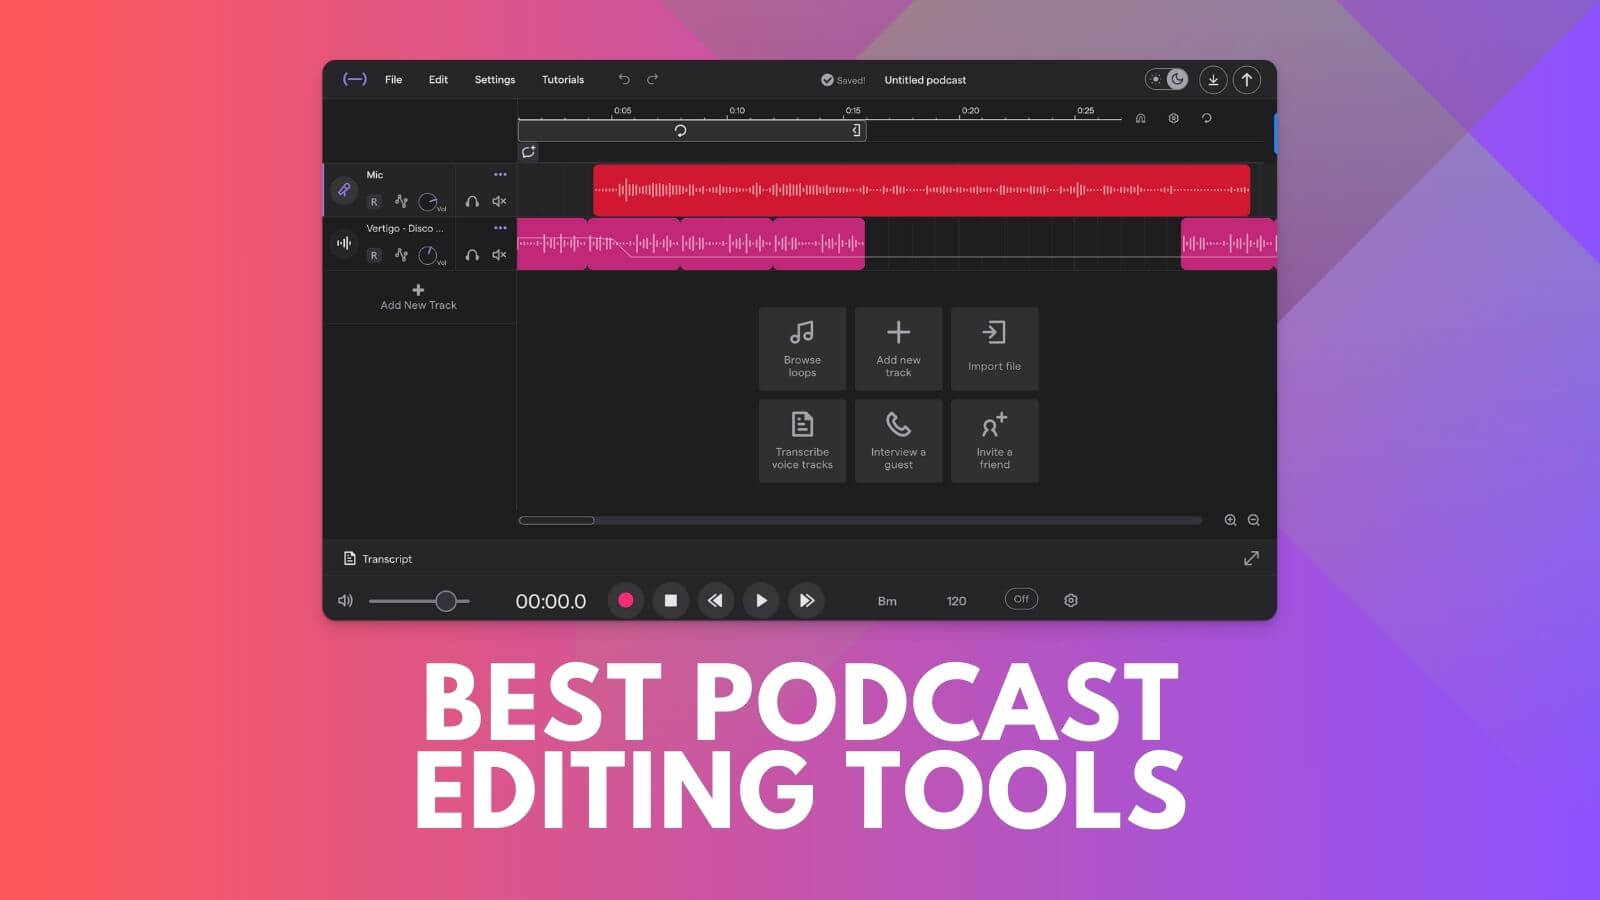
Task: Toggle the light/dark mode switch
Action: tap(1166, 80)
